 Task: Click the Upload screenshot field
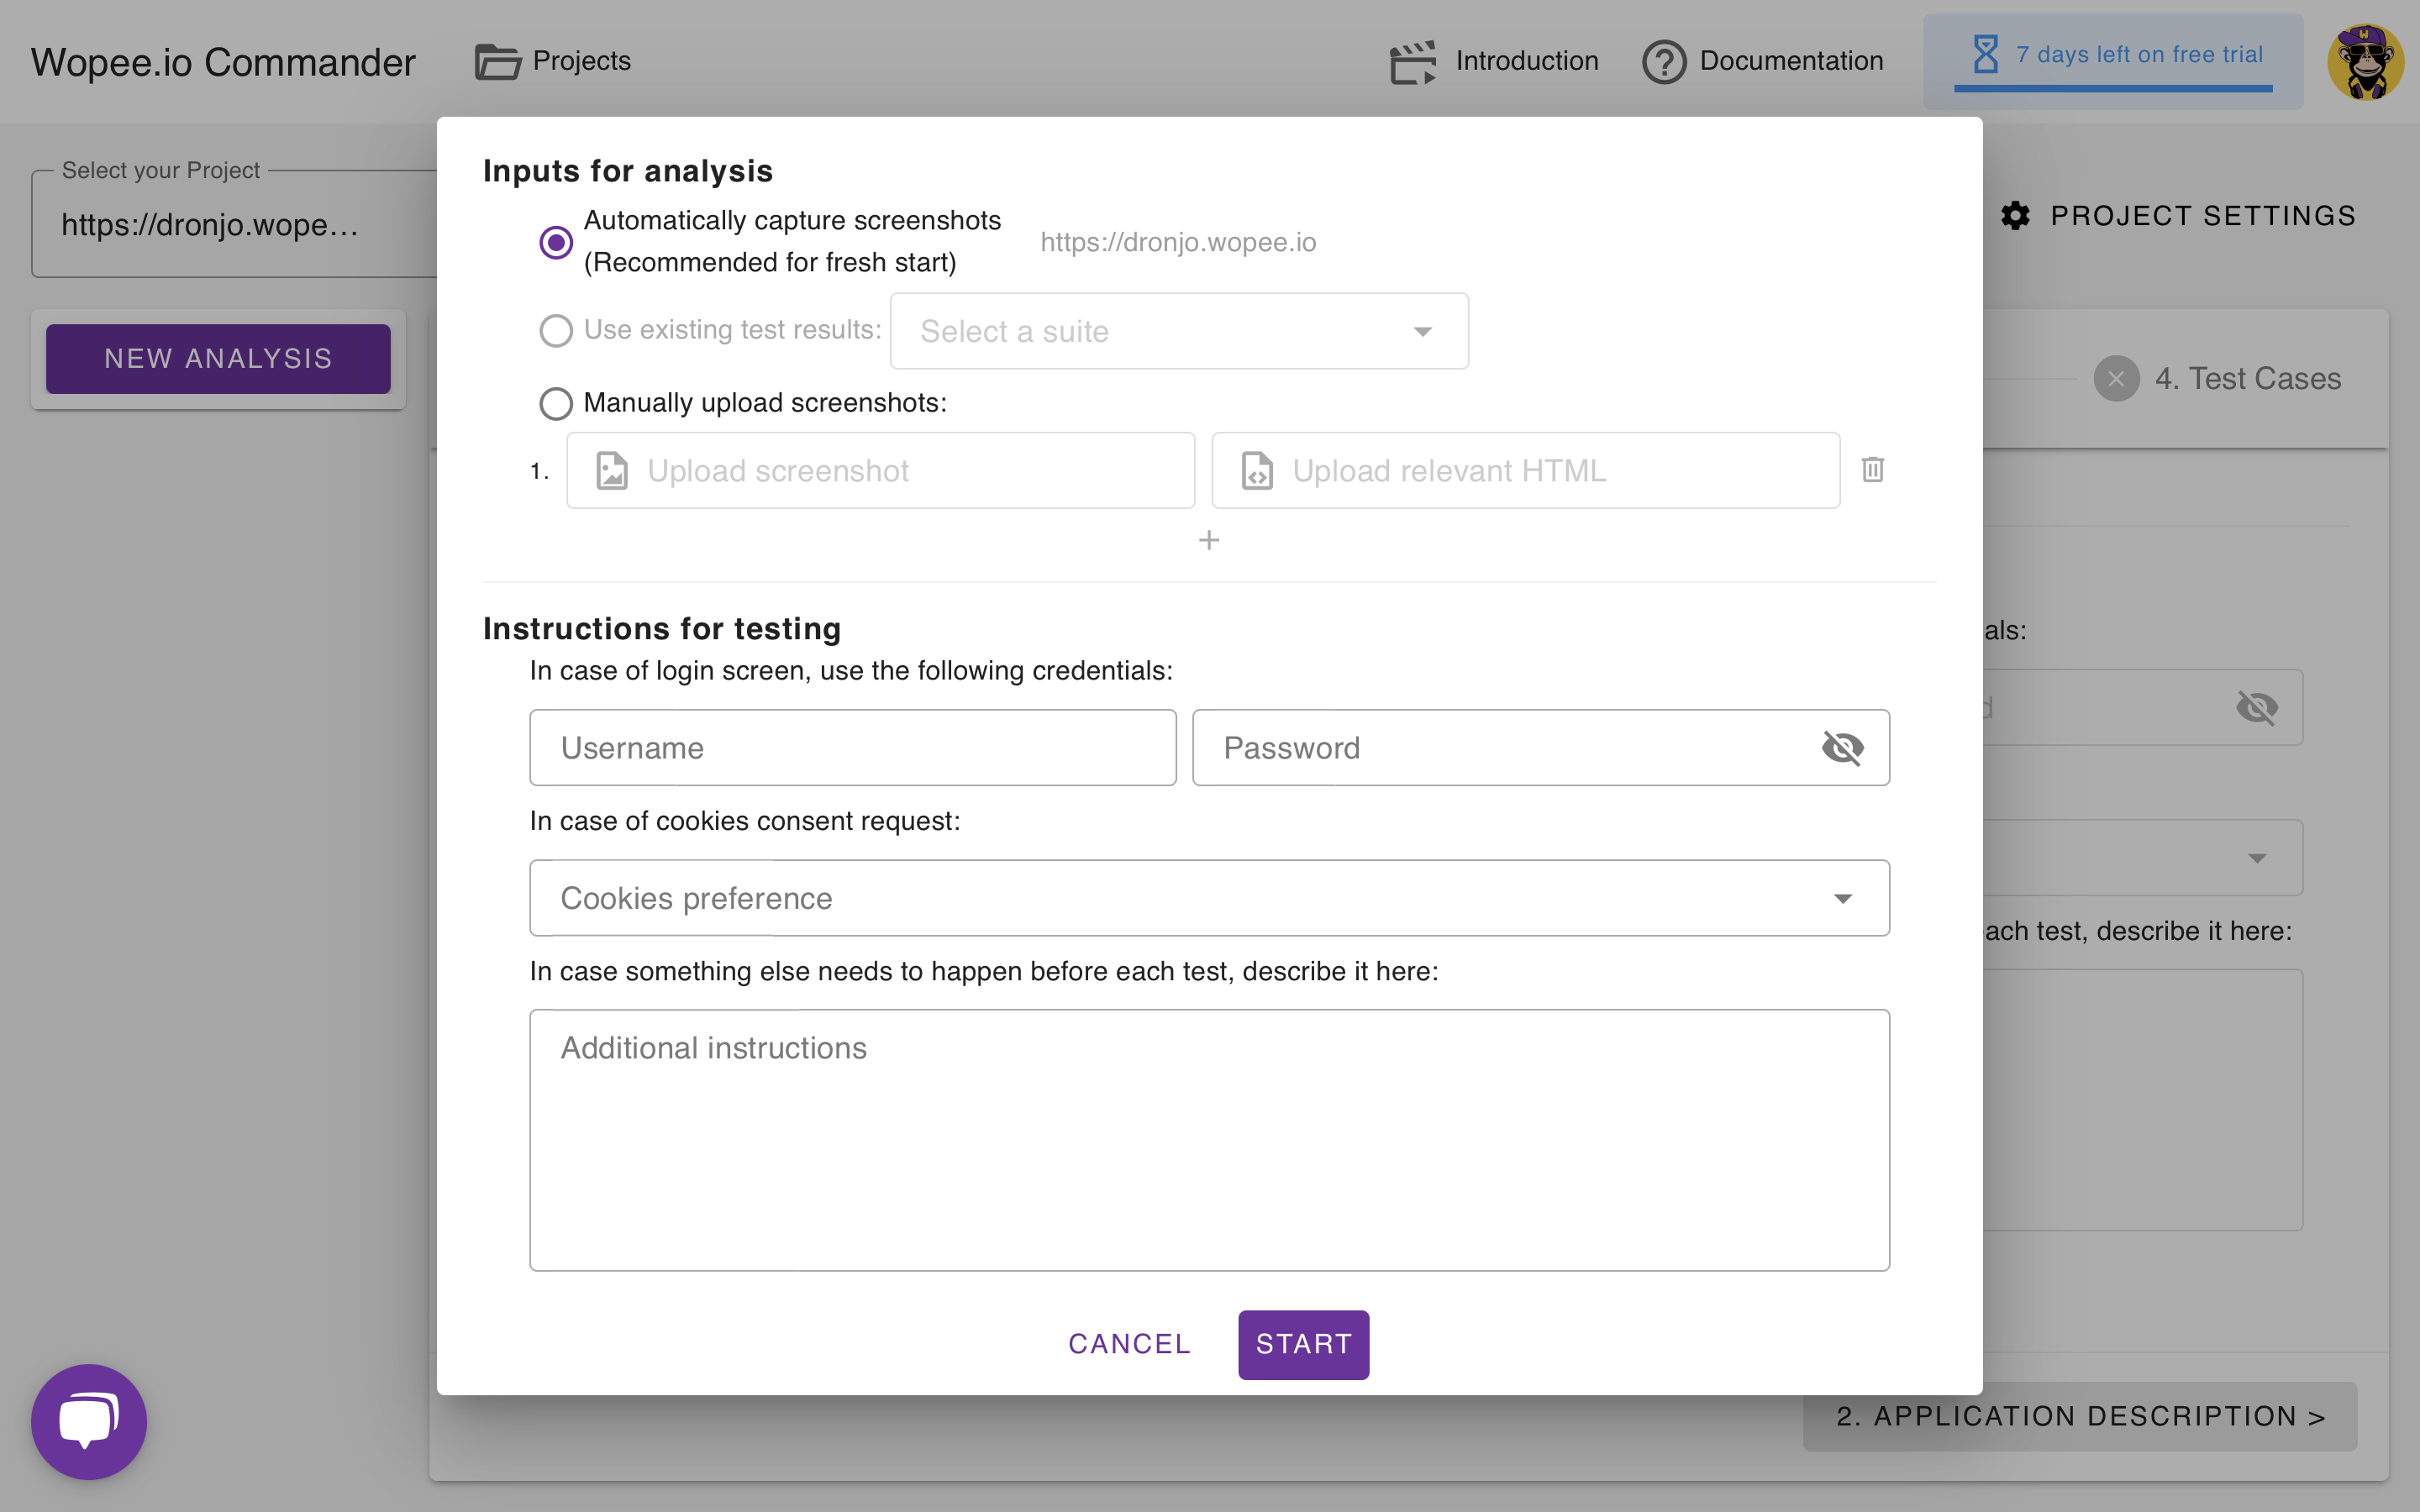pyautogui.click(x=880, y=470)
